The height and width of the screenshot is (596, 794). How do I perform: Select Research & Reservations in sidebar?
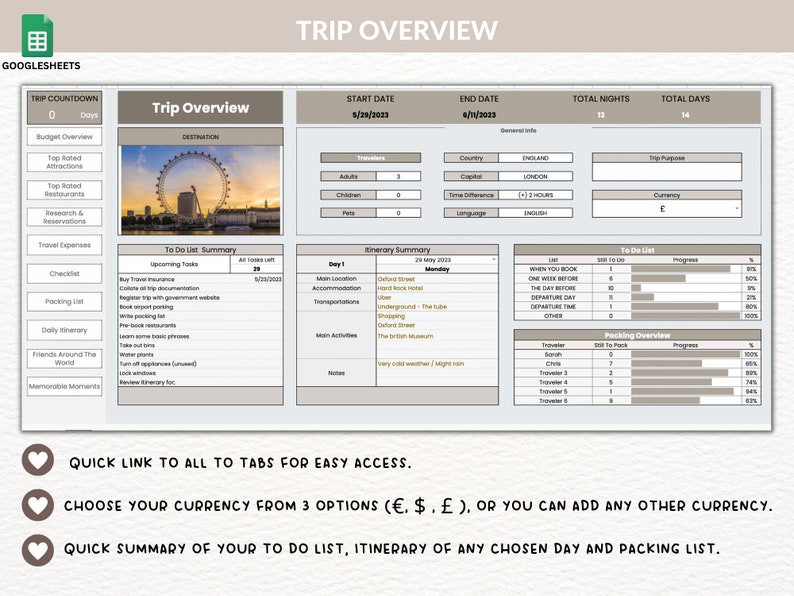[x=64, y=216]
